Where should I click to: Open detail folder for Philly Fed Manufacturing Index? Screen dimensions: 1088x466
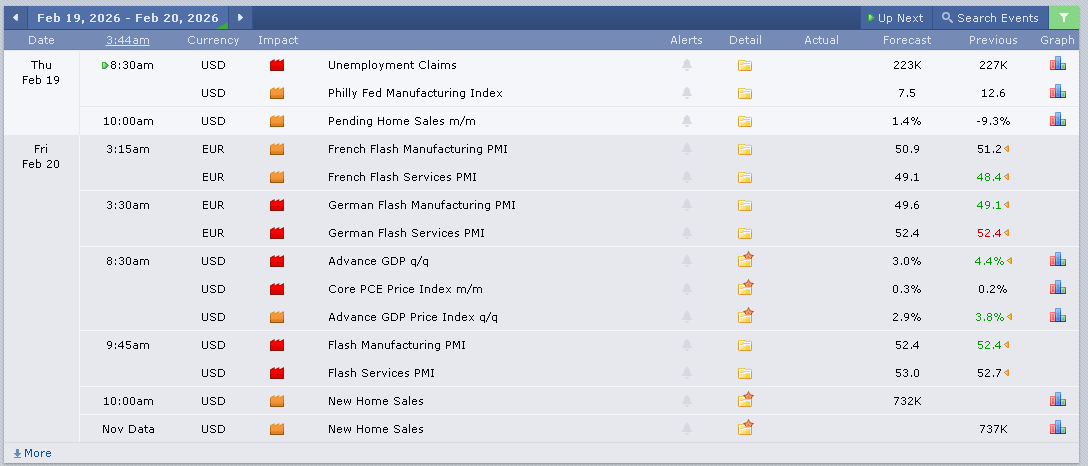point(744,93)
